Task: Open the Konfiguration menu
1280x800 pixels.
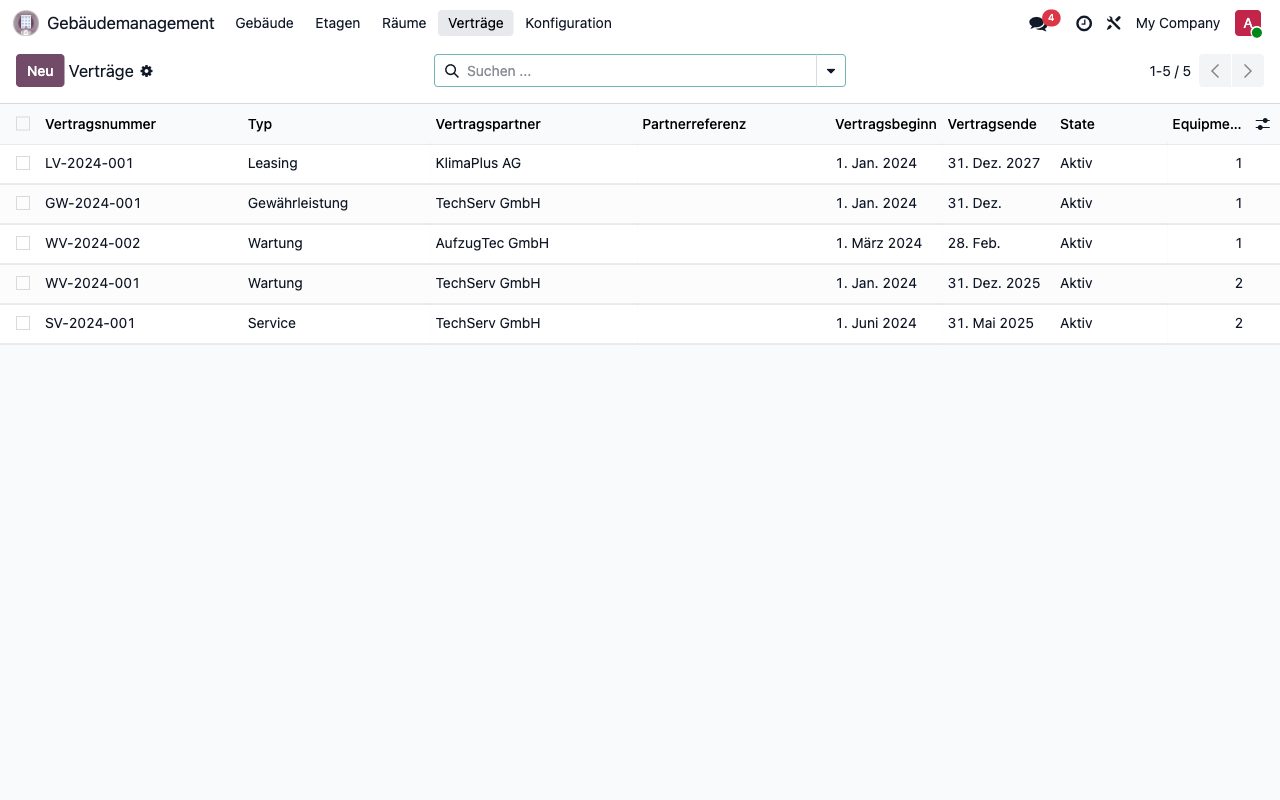Action: (568, 23)
